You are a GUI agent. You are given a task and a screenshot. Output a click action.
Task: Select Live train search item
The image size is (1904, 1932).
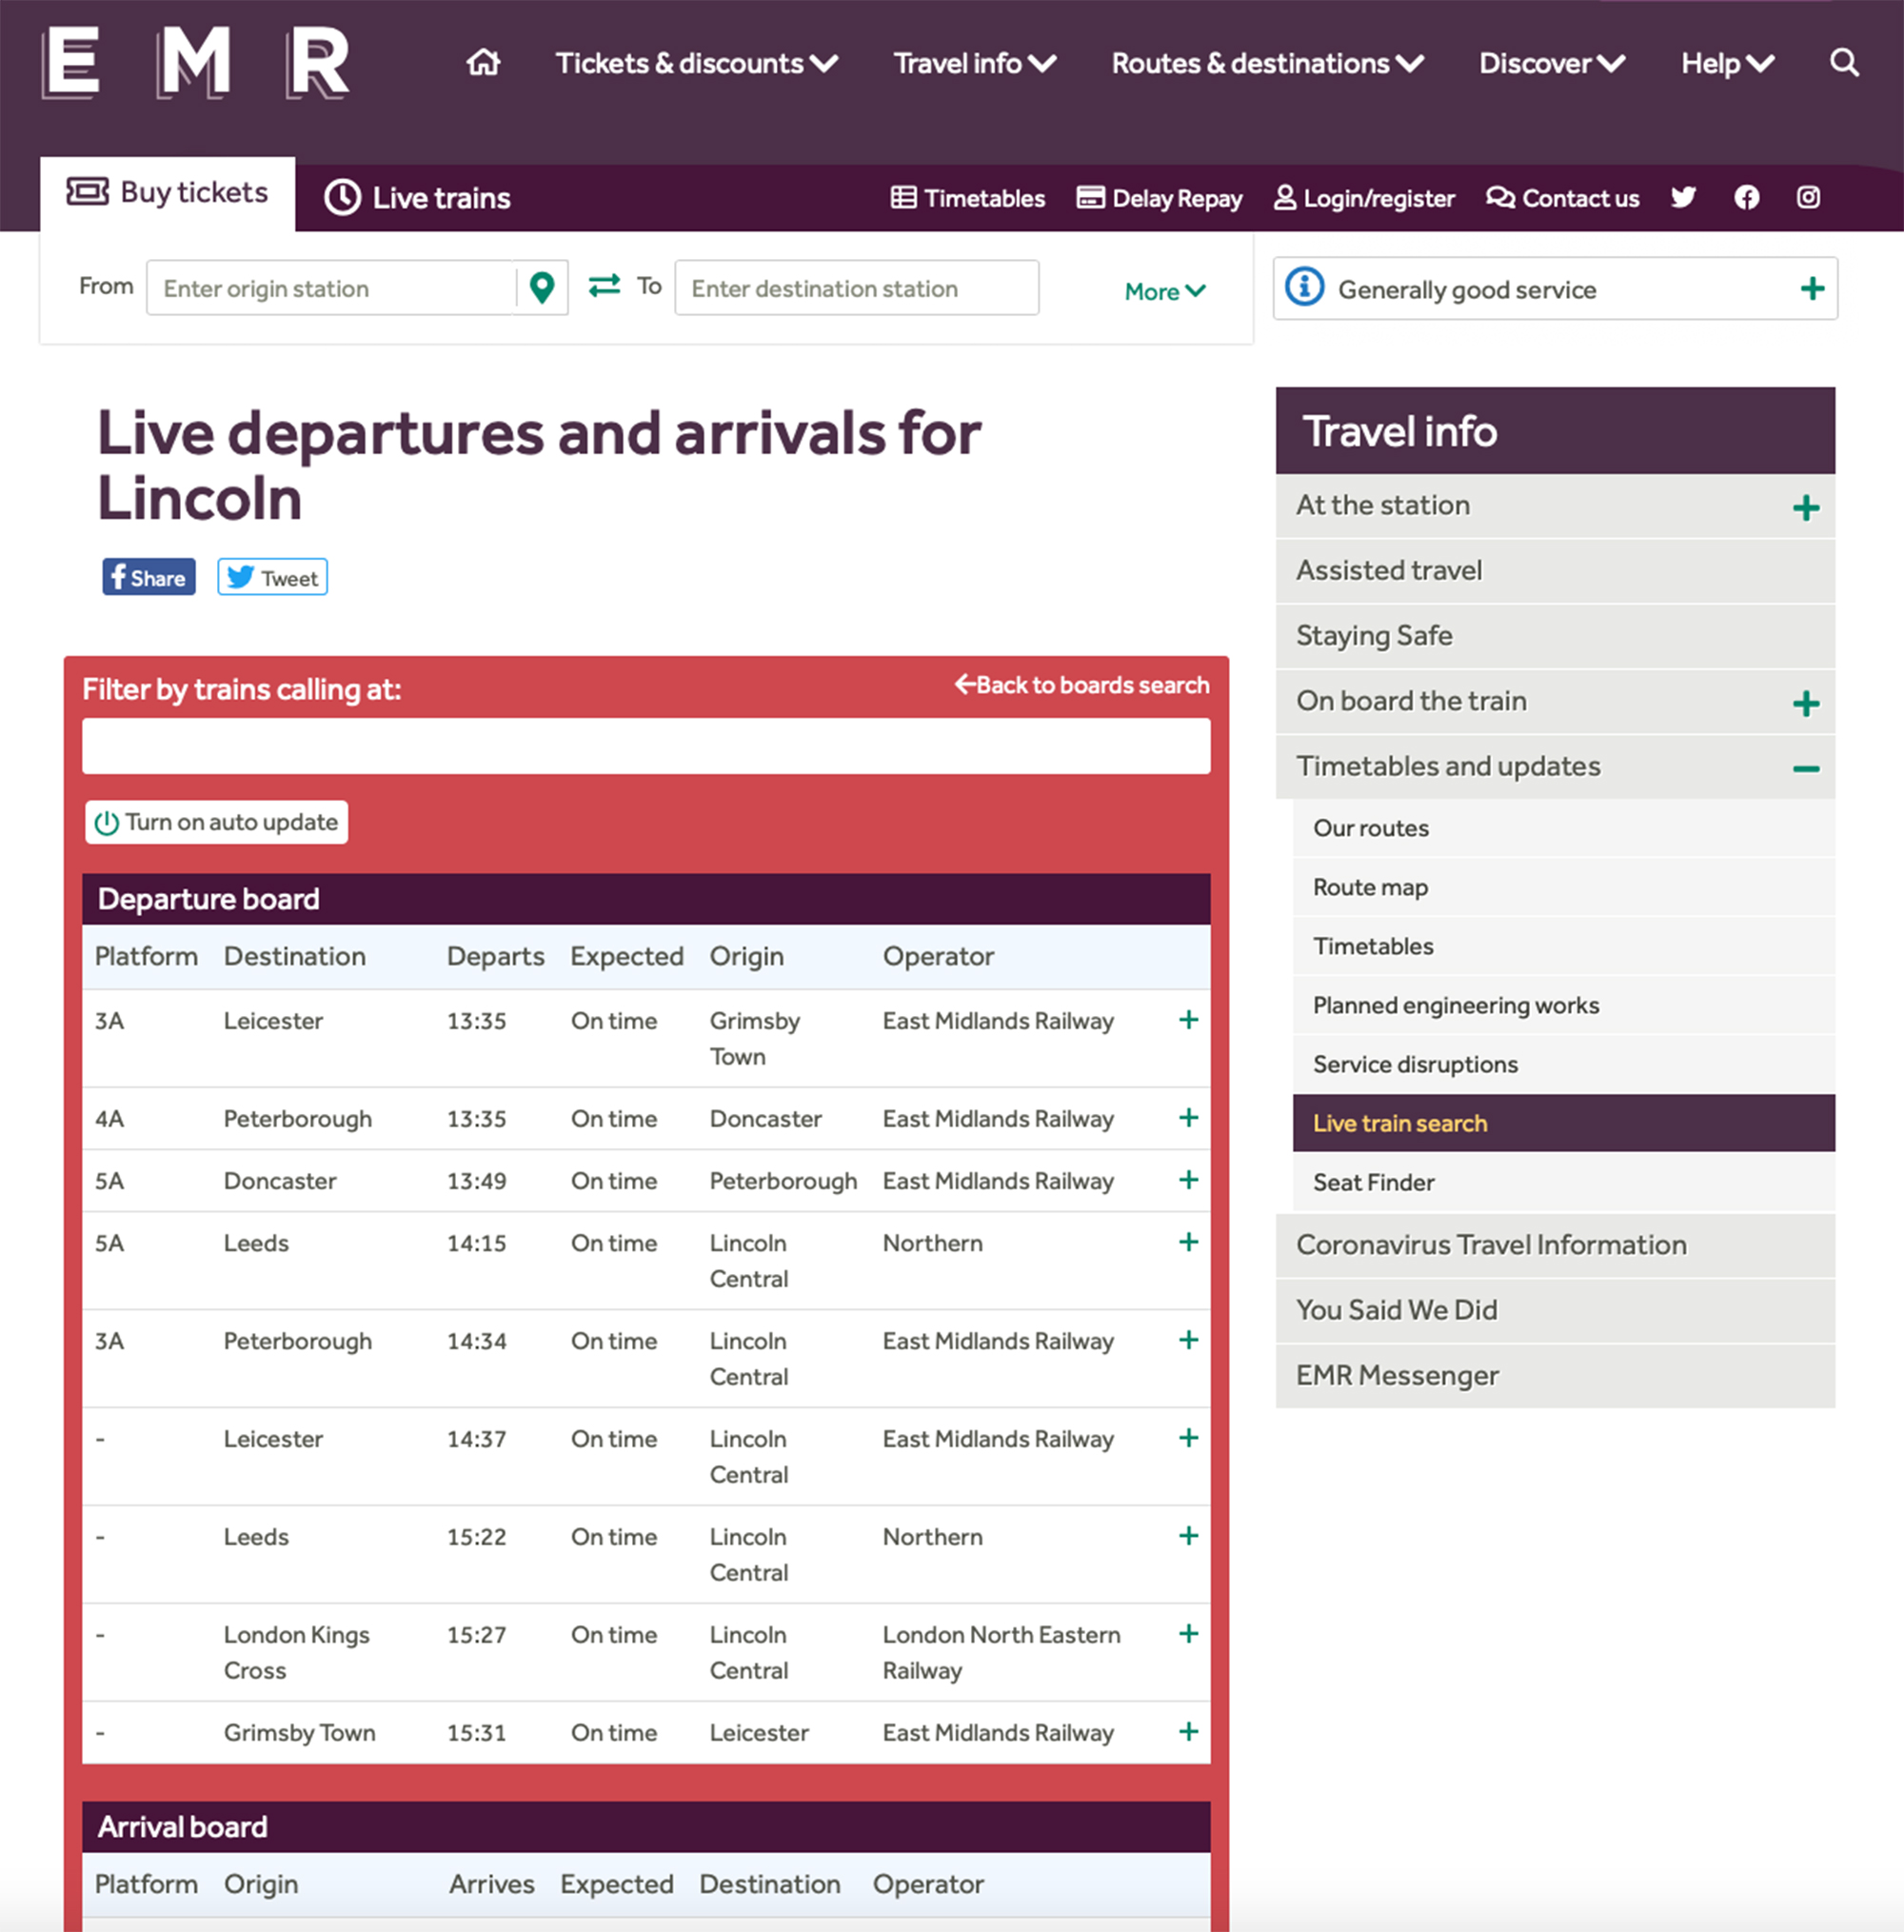pyautogui.click(x=1563, y=1123)
